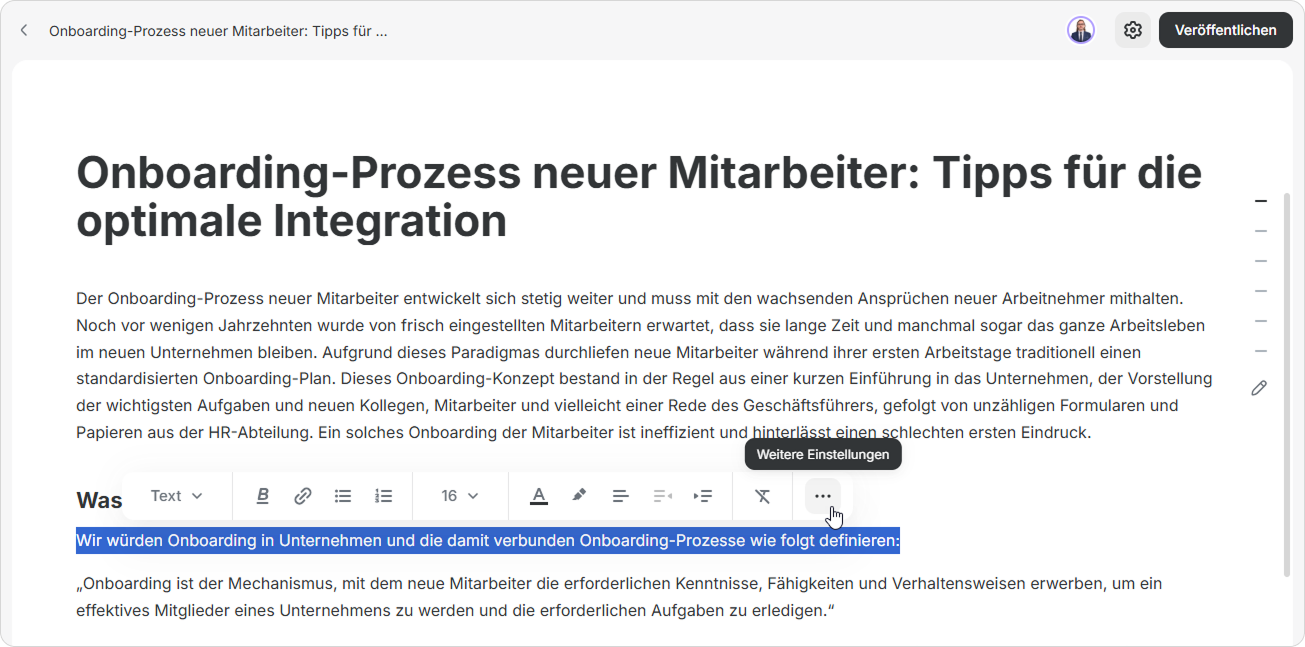Click the main heading 'Onboarding-Prozess neuer Mitarbeiter'
1305x647 pixels.
pyautogui.click(x=639, y=197)
